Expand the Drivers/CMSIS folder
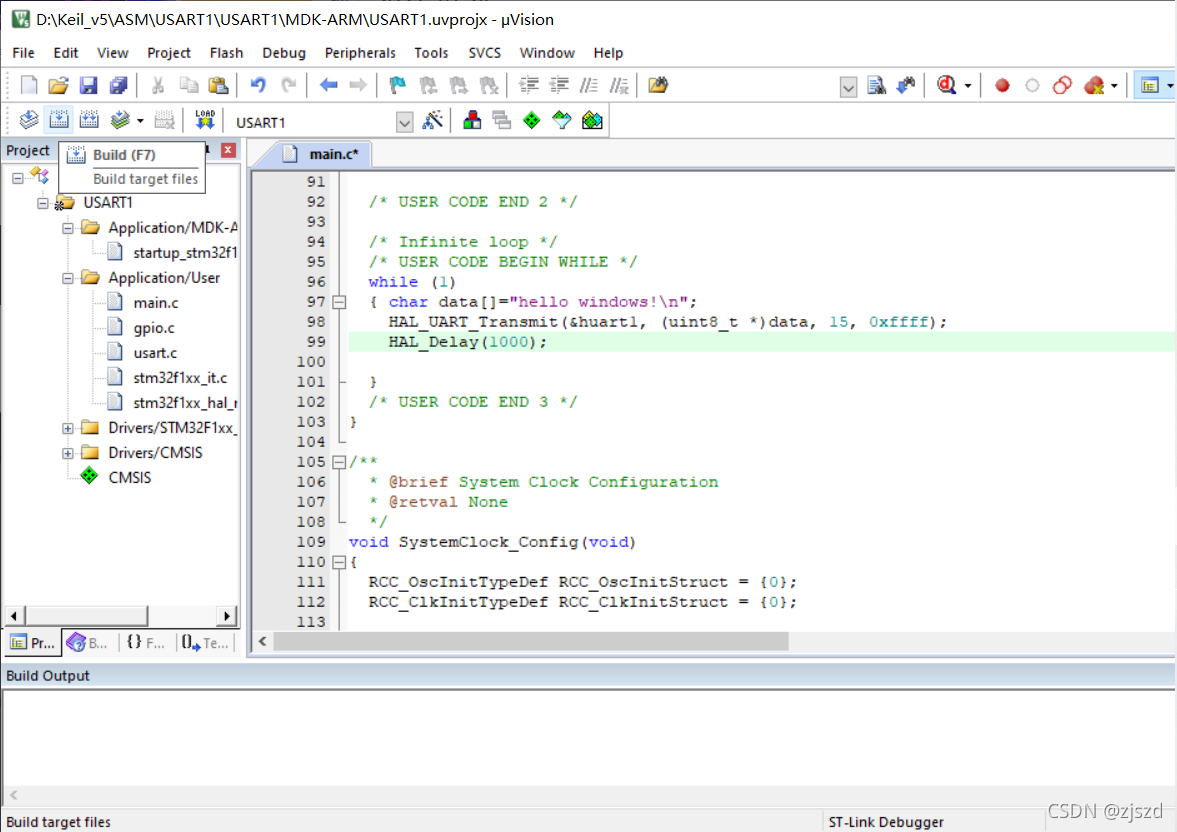 pyautogui.click(x=68, y=453)
